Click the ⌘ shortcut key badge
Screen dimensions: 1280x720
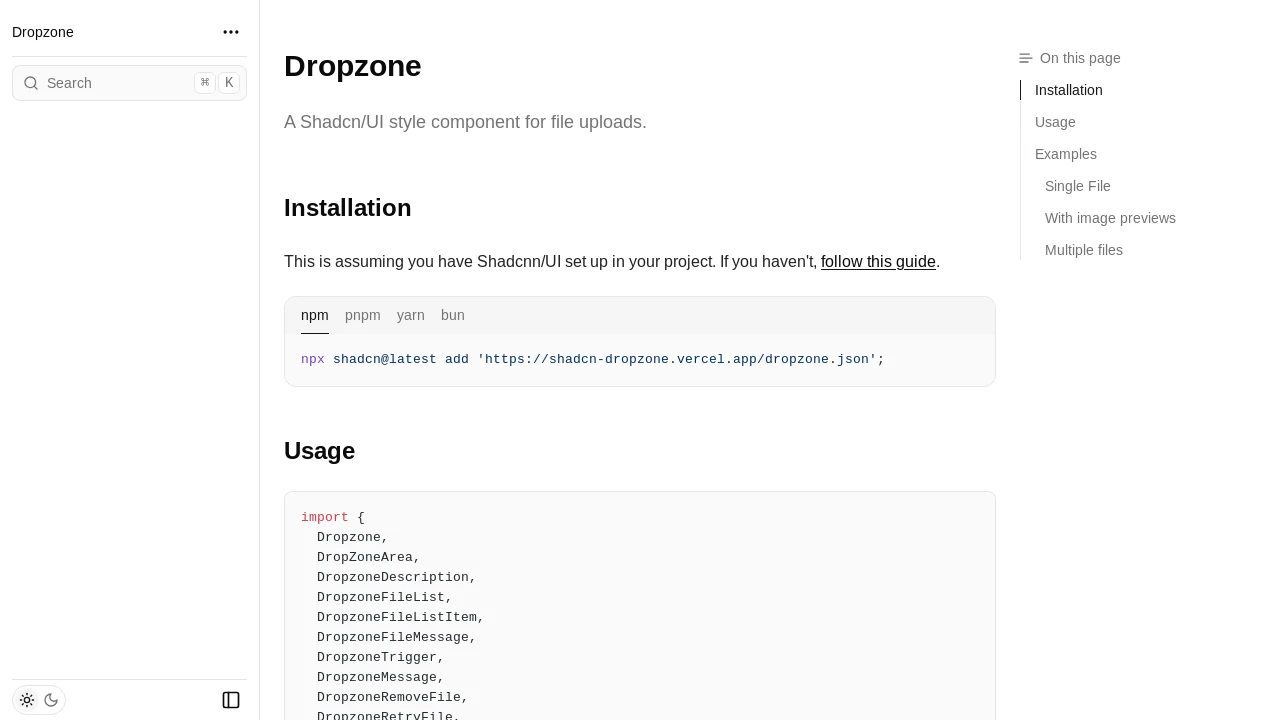tap(205, 83)
